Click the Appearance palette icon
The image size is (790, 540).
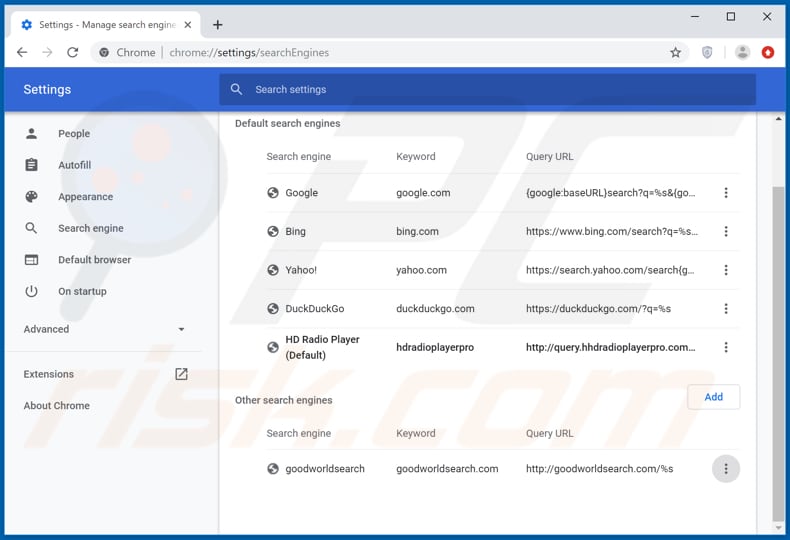pos(31,196)
